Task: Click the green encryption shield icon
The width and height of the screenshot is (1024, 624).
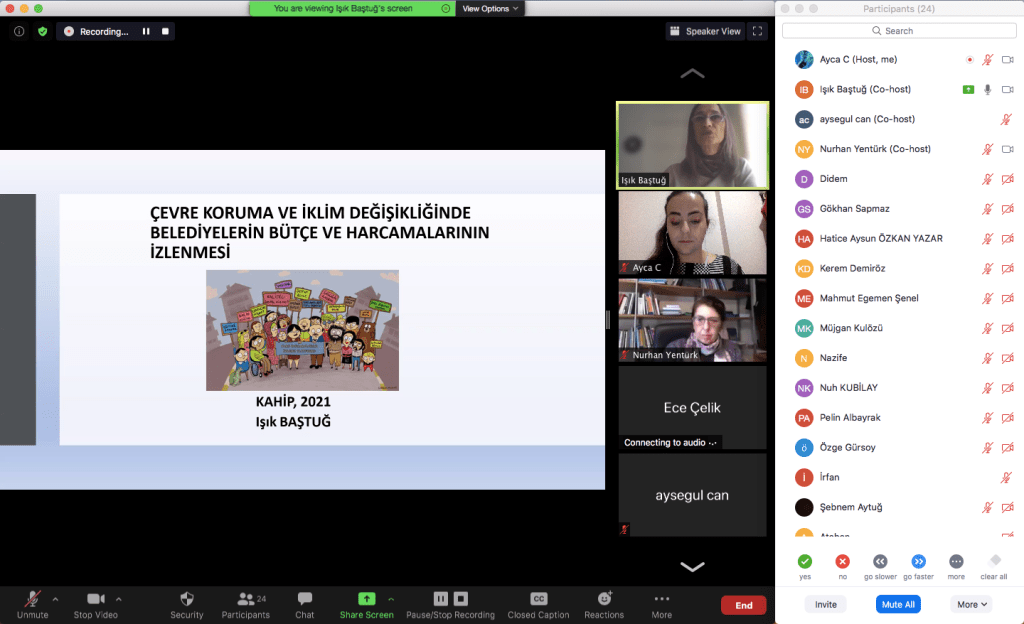Action: point(42,31)
